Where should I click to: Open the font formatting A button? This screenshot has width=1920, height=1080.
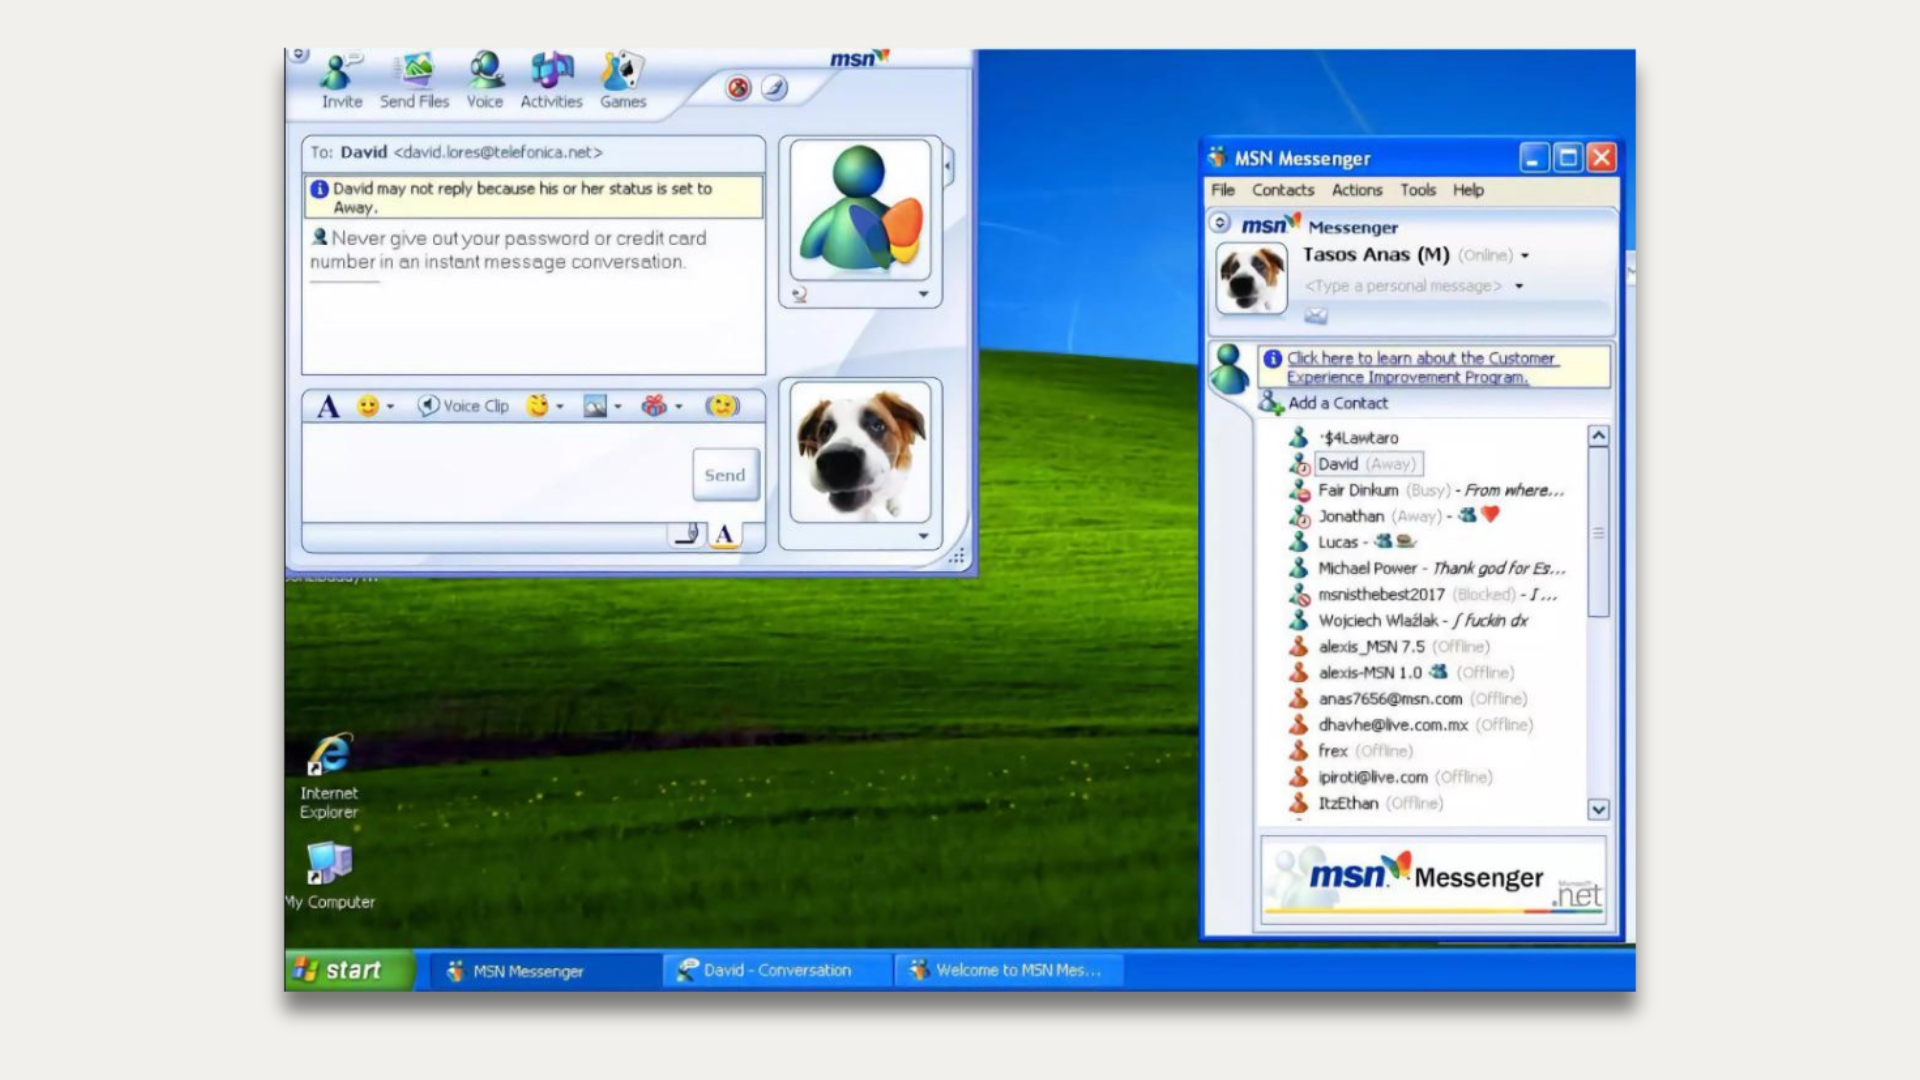coord(328,407)
